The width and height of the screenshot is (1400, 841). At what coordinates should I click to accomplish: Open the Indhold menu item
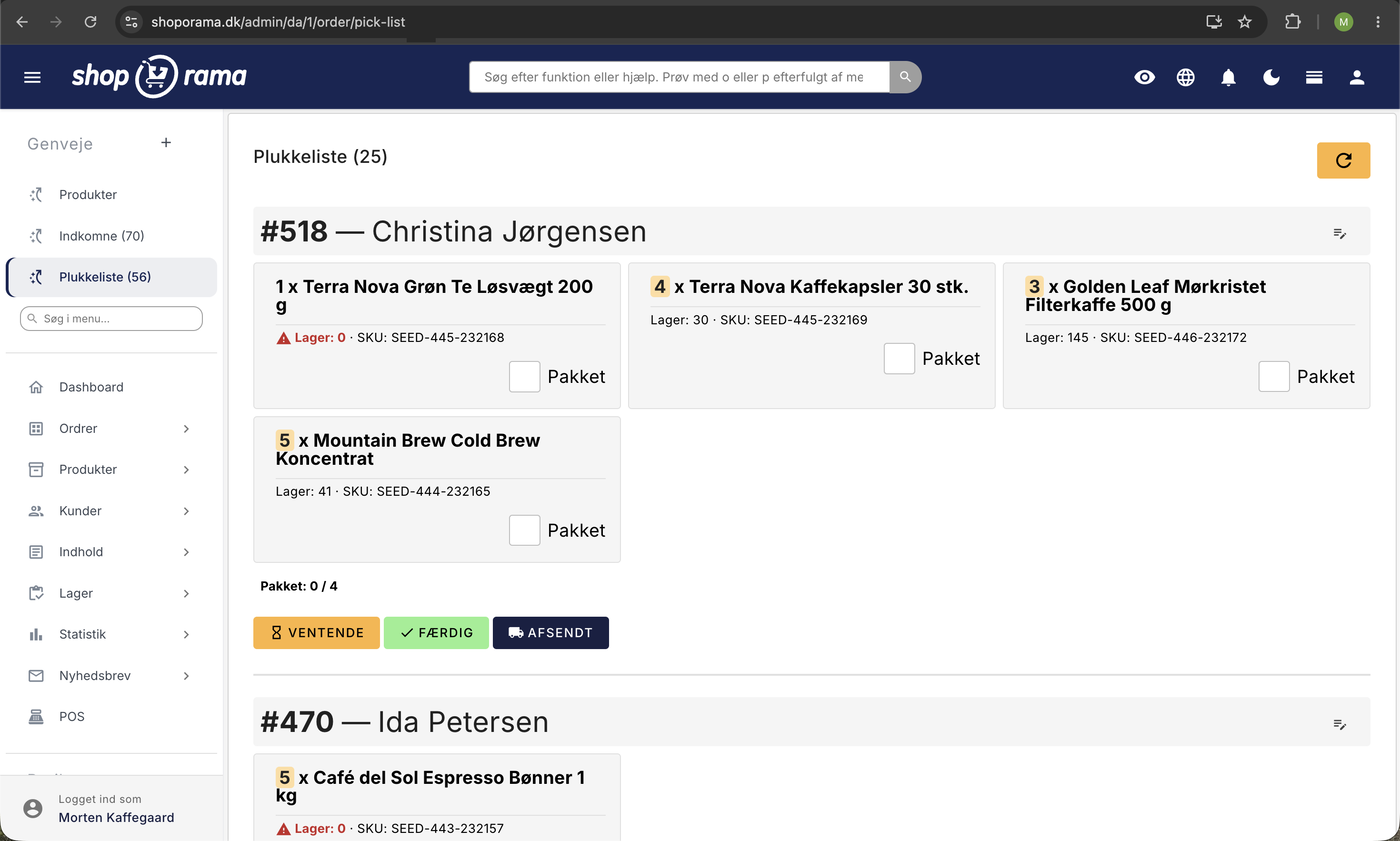click(81, 552)
